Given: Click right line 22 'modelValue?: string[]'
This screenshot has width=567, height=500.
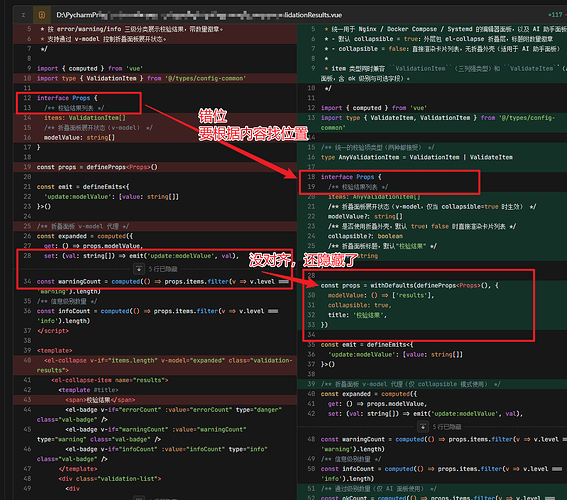Looking at the screenshot, I should pos(365,217).
